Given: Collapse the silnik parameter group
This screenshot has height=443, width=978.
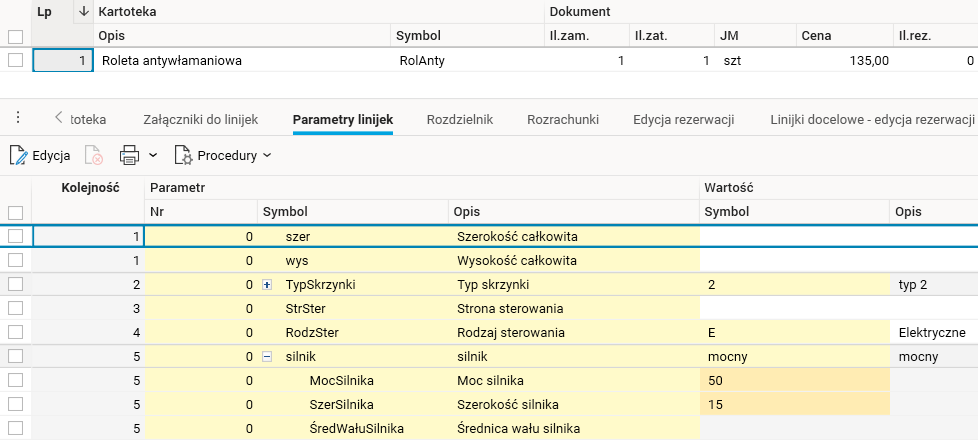Looking at the screenshot, I should (x=267, y=357).
